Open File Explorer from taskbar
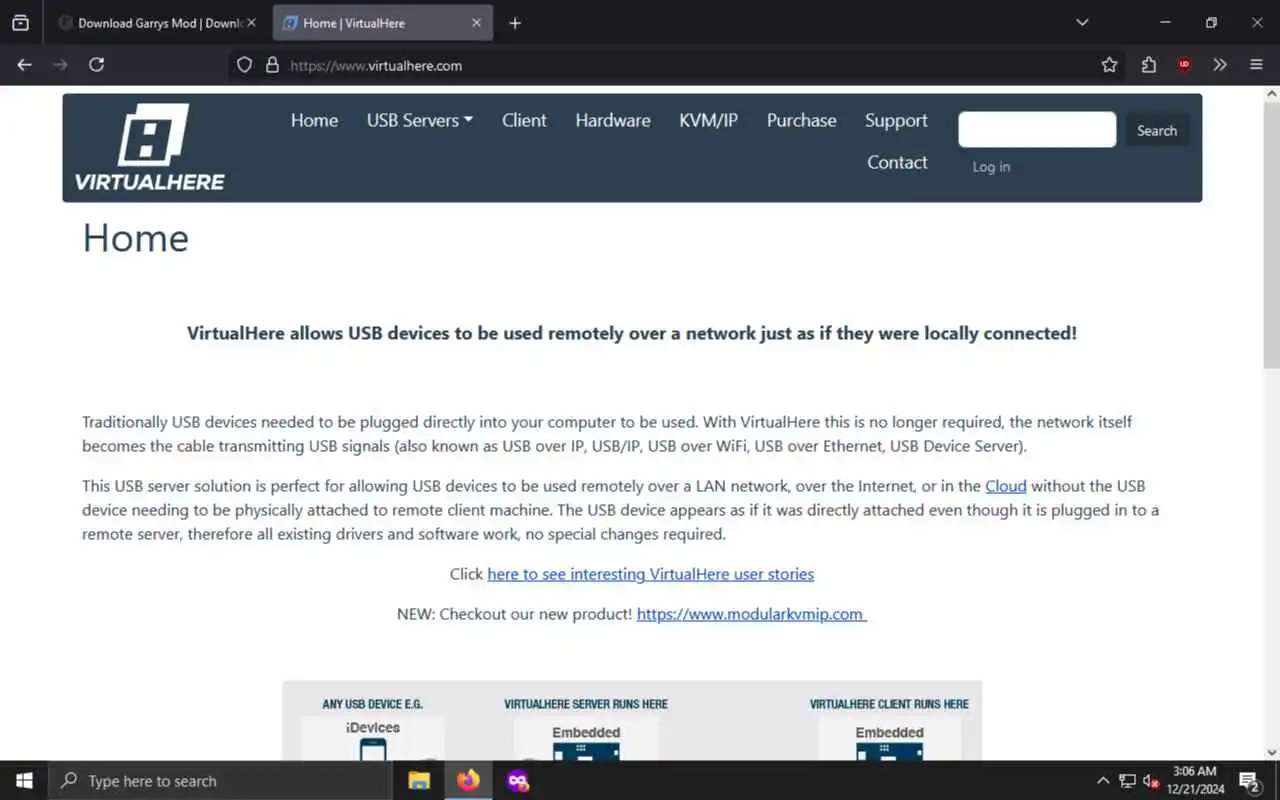The image size is (1280, 800). (x=420, y=781)
